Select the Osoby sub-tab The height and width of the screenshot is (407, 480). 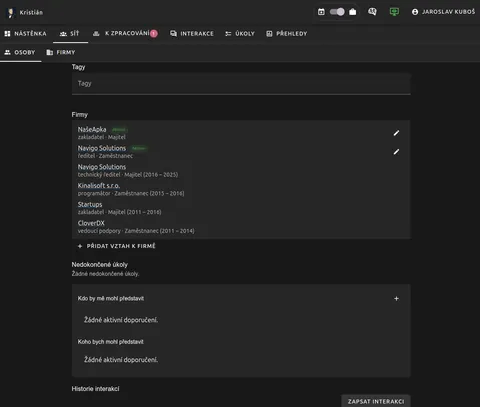coord(20,53)
